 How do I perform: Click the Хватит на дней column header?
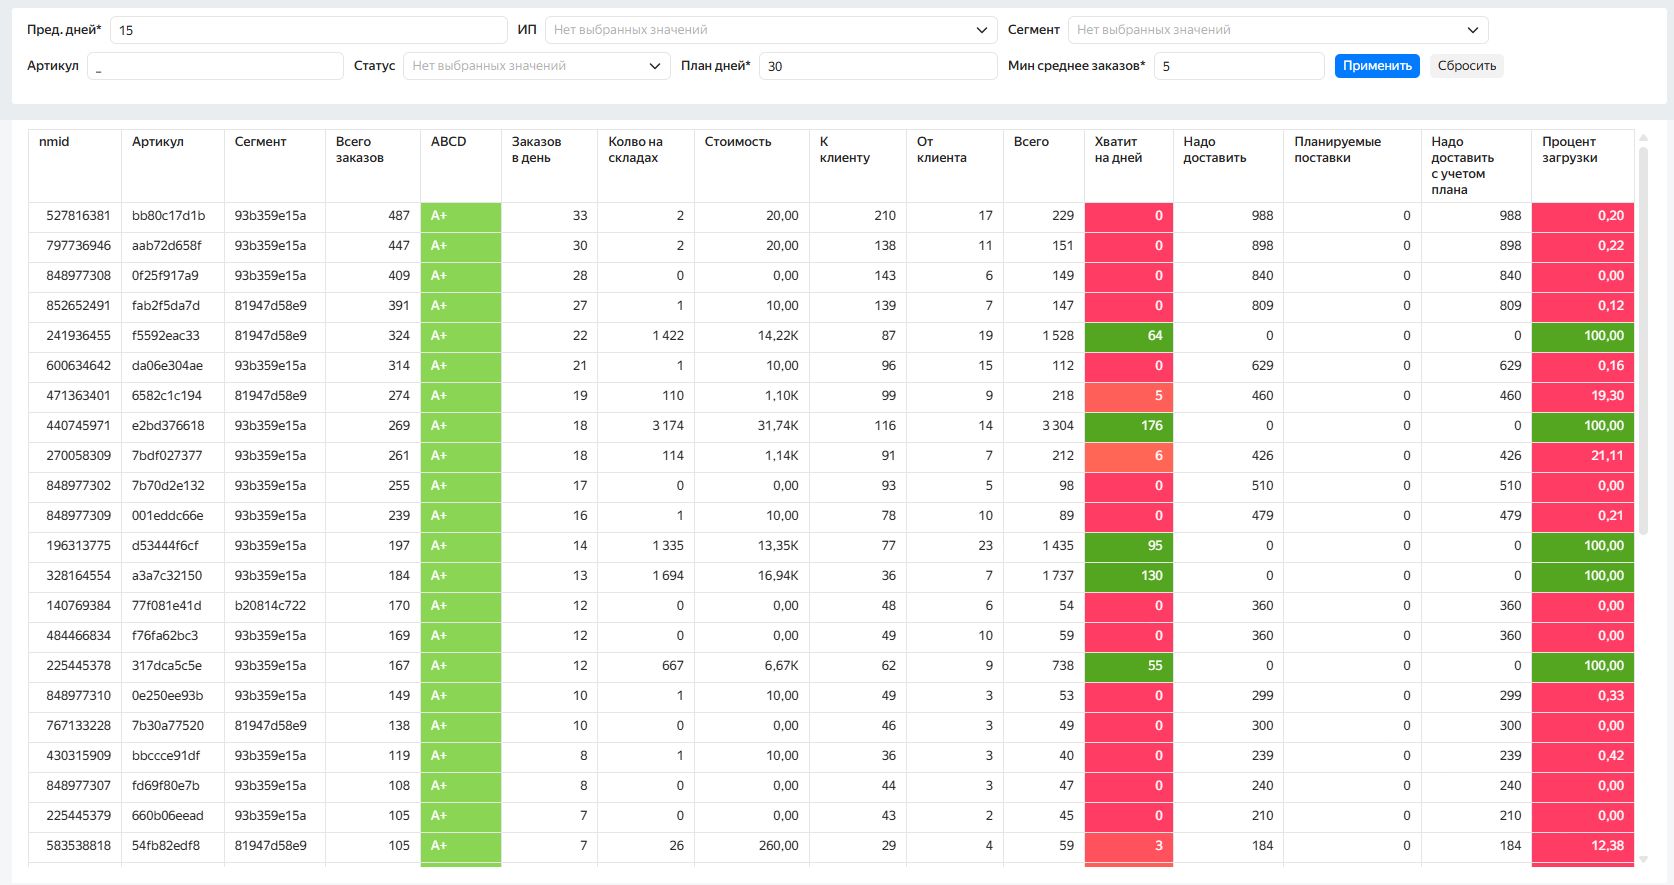pos(1117,150)
